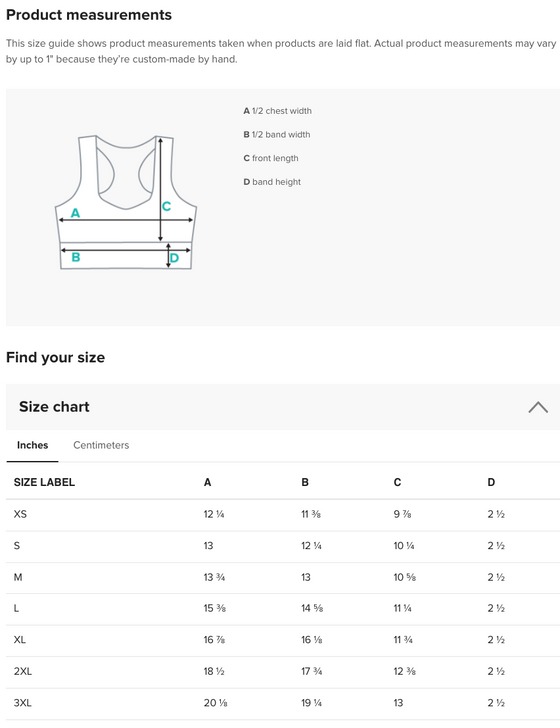Select the XS size row label

pyautogui.click(x=20, y=514)
